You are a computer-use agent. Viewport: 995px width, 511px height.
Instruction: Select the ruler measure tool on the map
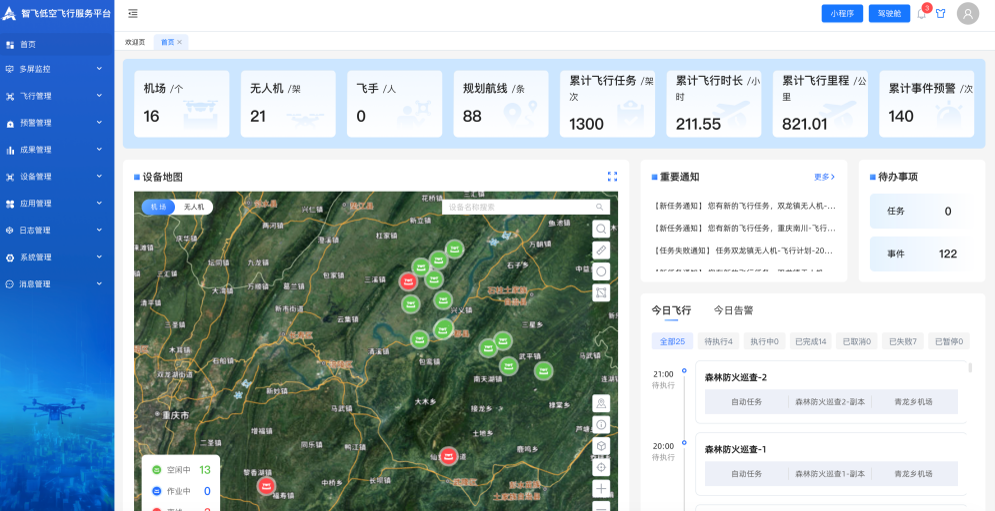[x=601, y=250]
